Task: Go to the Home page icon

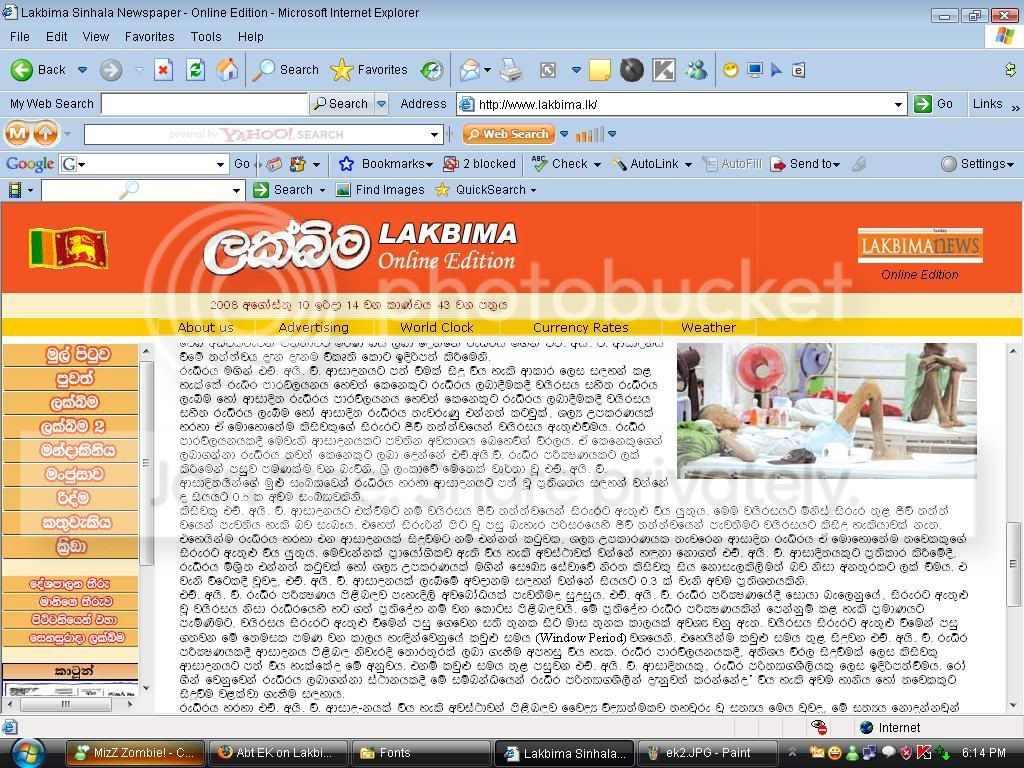Action: (227, 69)
